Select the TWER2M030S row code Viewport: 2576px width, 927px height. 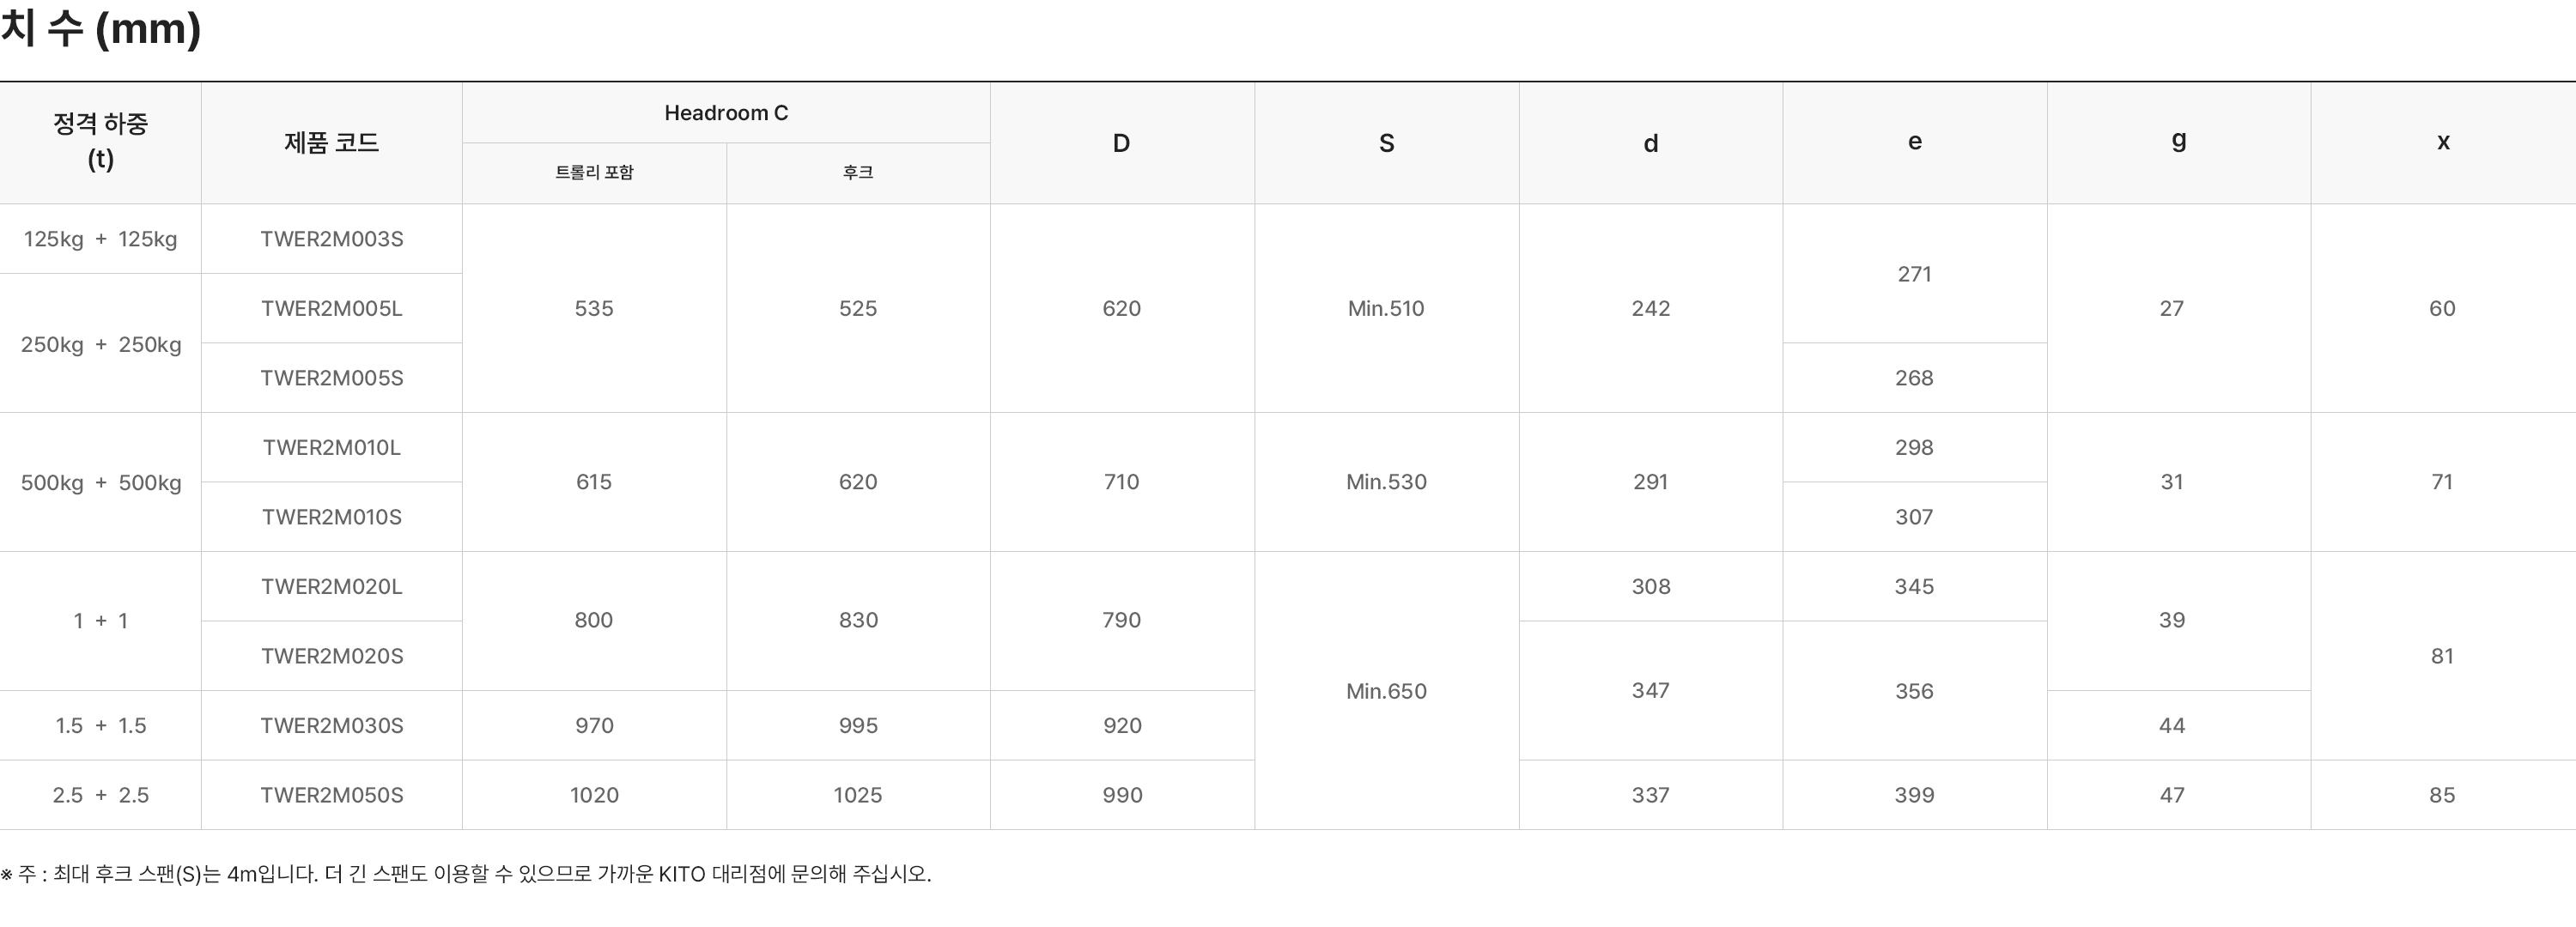[x=331, y=725]
